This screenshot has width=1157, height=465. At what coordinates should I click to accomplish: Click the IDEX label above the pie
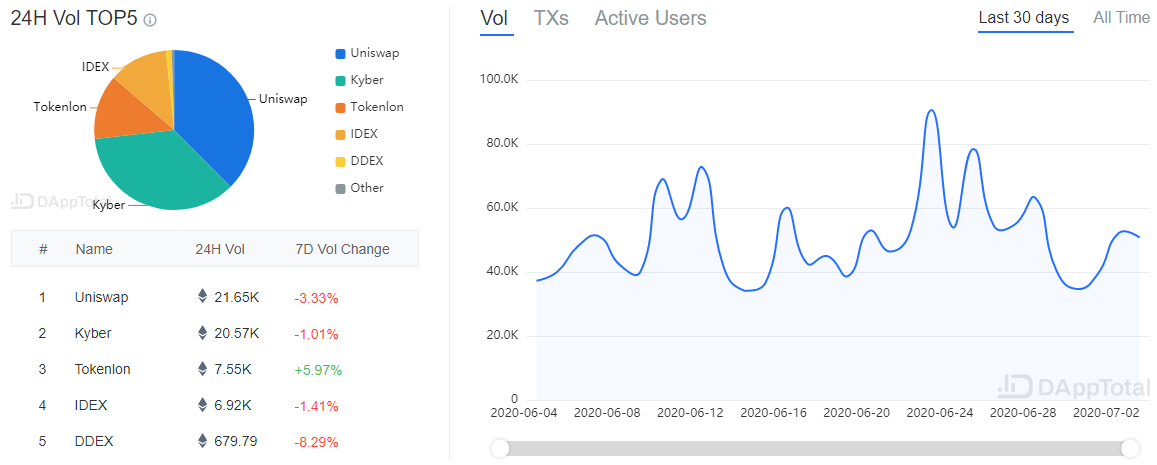[95, 67]
